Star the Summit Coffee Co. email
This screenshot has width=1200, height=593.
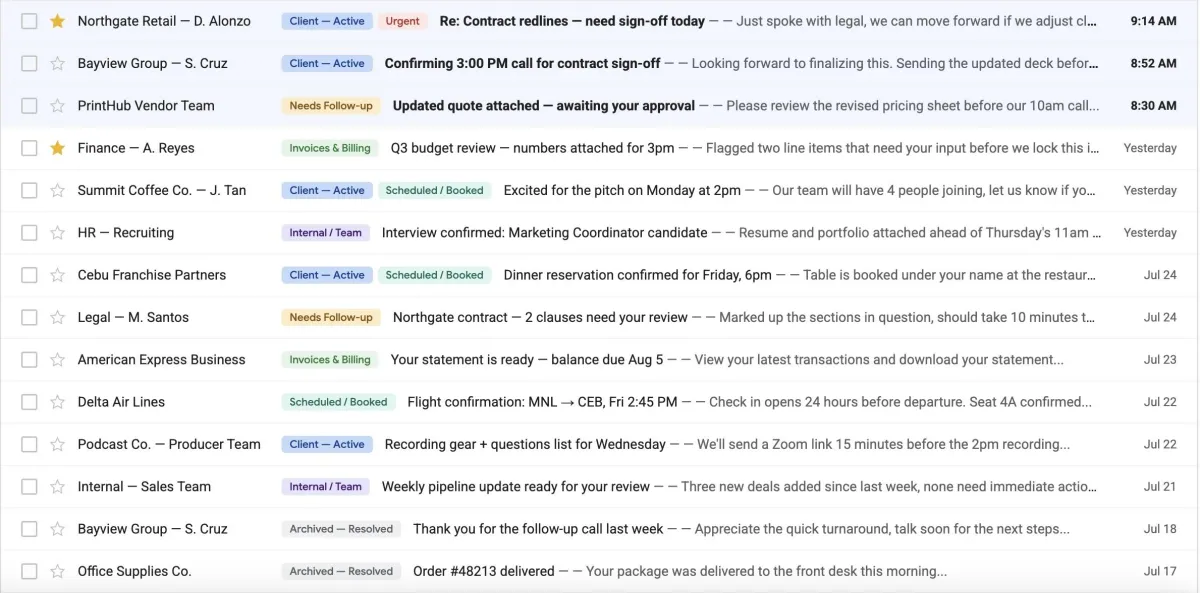click(x=57, y=190)
